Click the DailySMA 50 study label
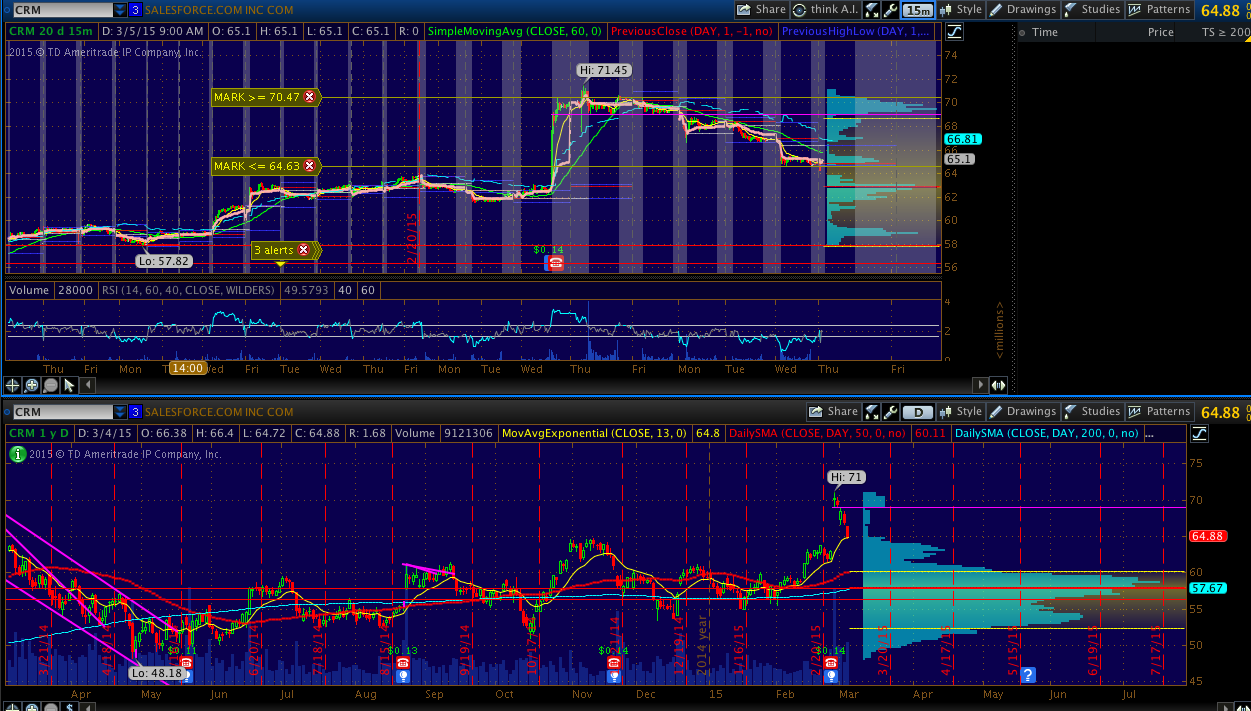The image size is (1251, 711). (817, 433)
